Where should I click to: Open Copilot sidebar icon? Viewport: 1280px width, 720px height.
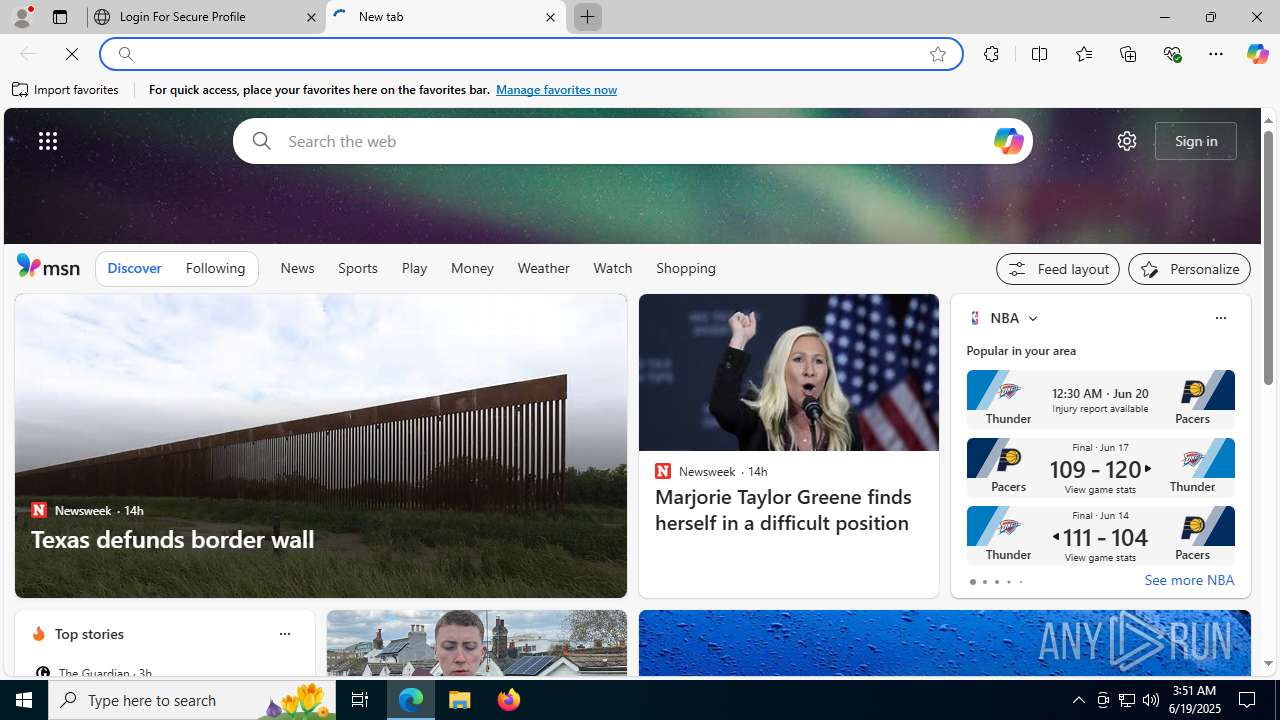click(1257, 54)
